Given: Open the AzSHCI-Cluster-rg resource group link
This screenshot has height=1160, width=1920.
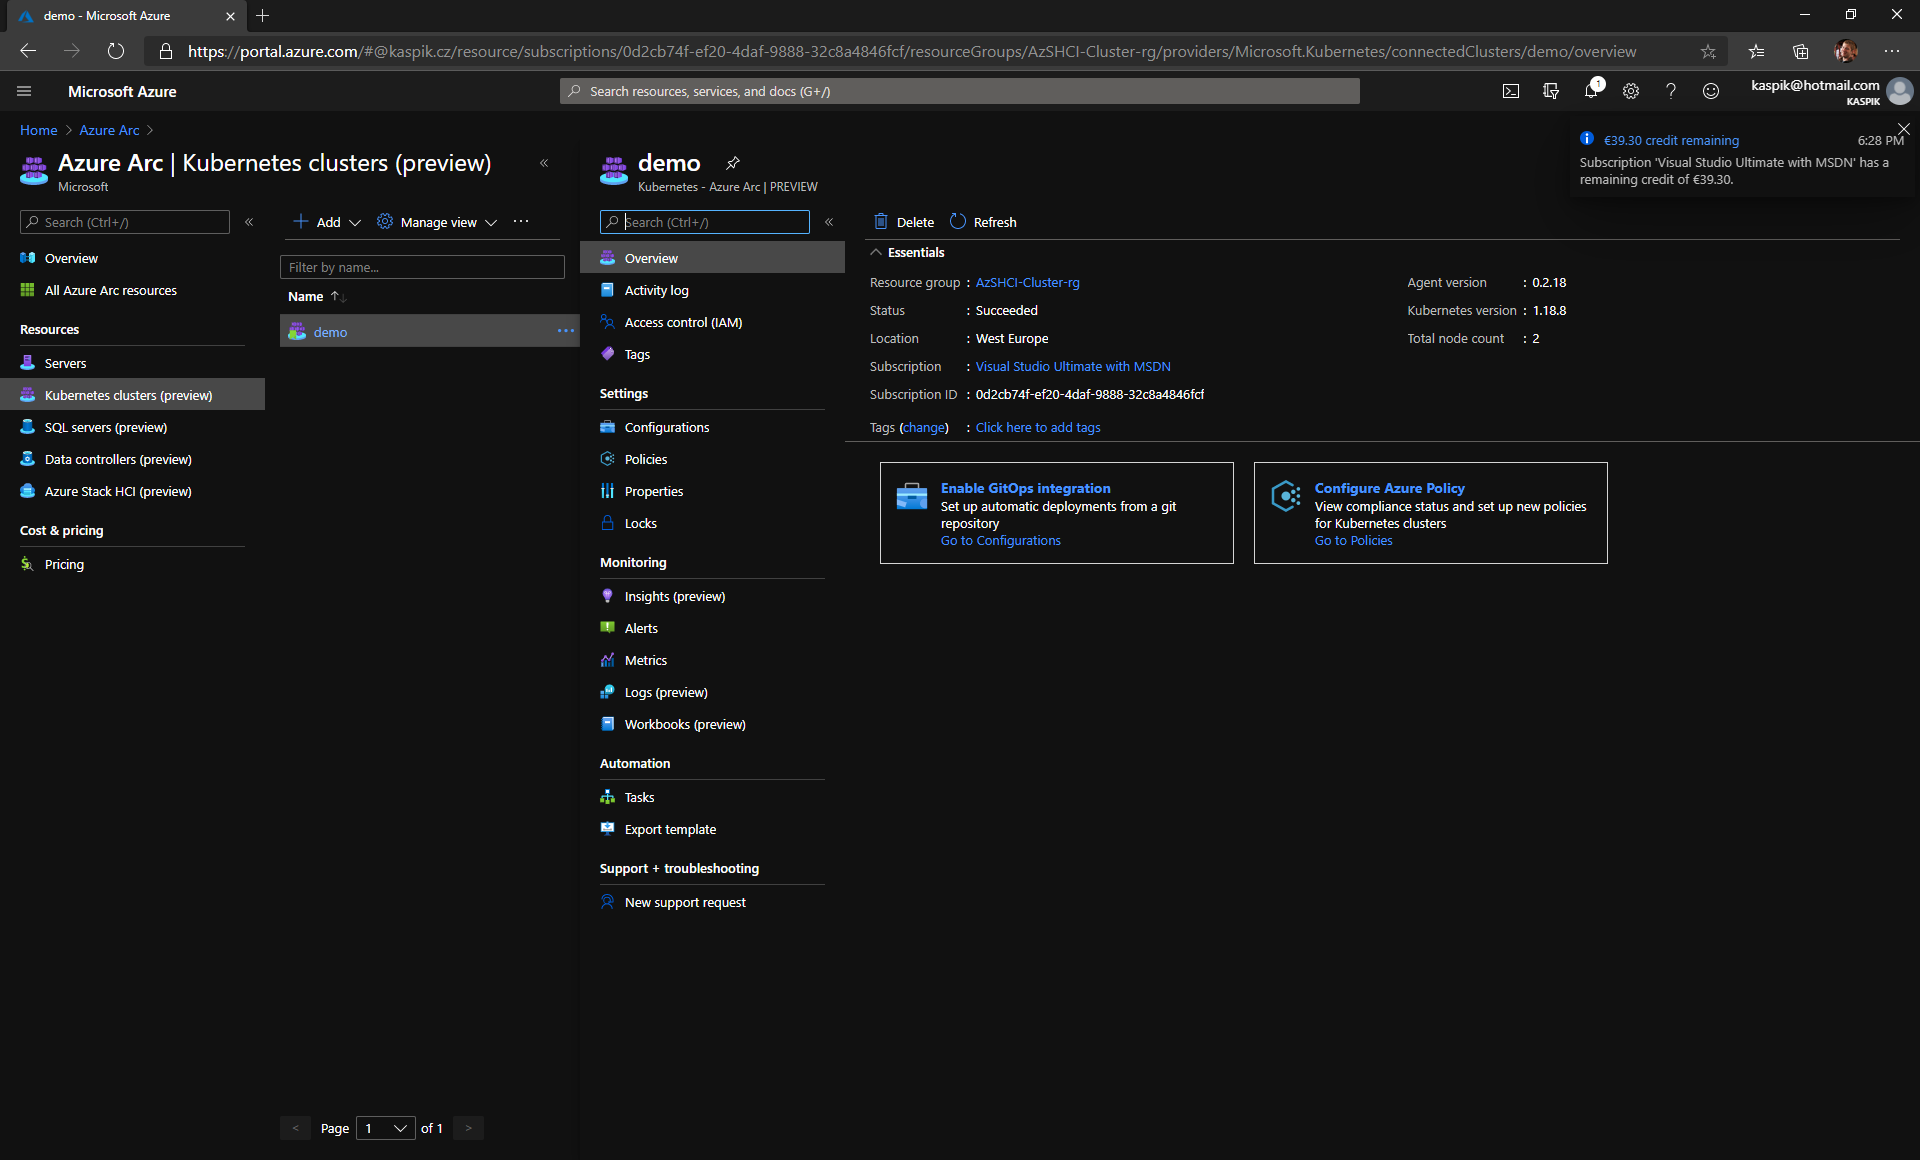Looking at the screenshot, I should coord(1027,282).
